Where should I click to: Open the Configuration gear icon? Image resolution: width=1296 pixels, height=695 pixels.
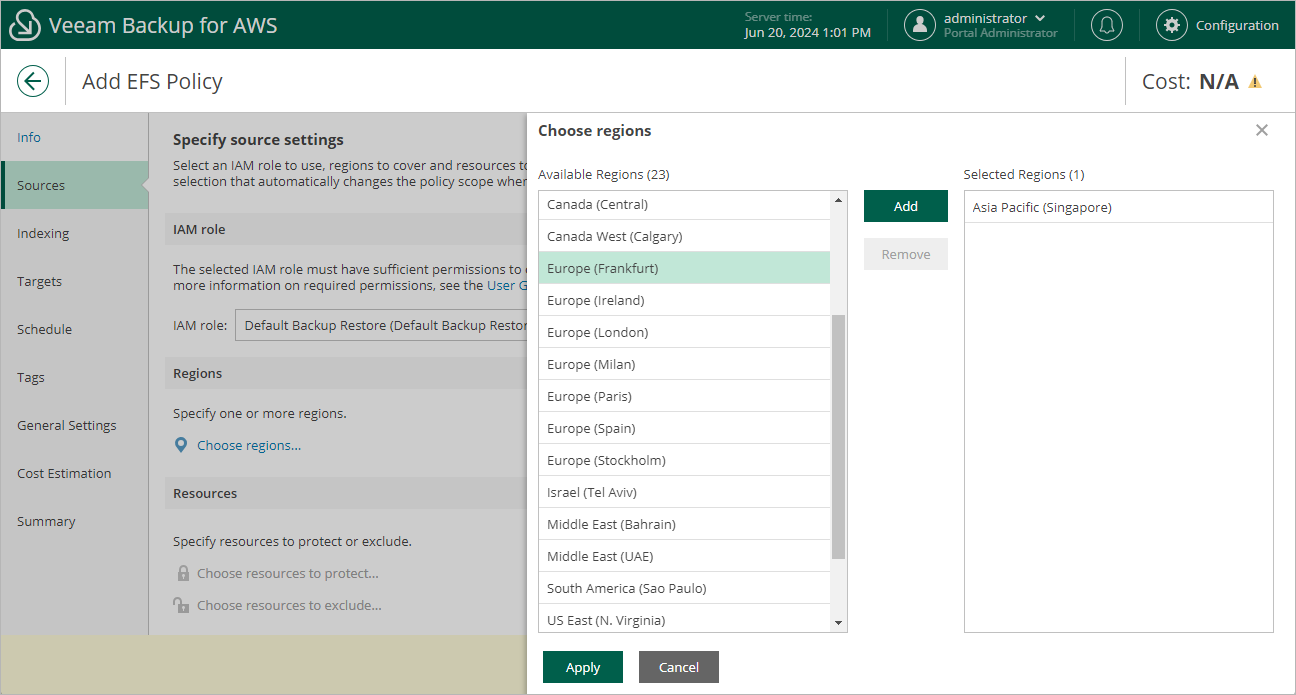[1172, 25]
